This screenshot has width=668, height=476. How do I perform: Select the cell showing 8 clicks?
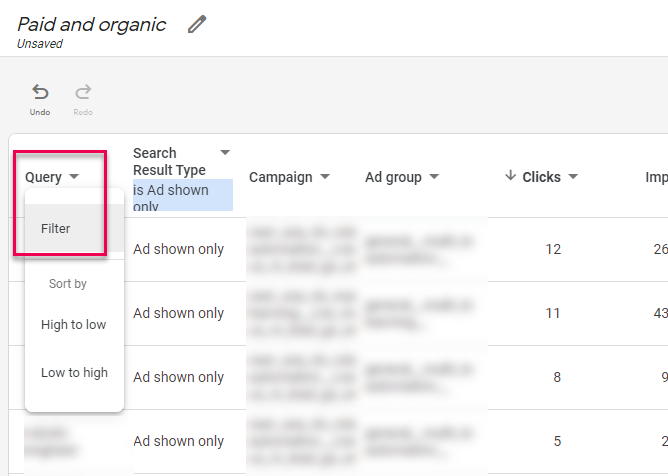click(x=557, y=377)
